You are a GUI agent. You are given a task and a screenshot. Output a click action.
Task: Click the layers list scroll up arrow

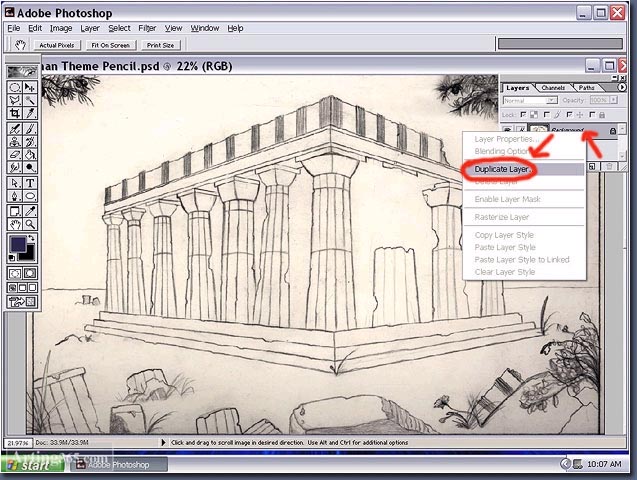coord(622,129)
